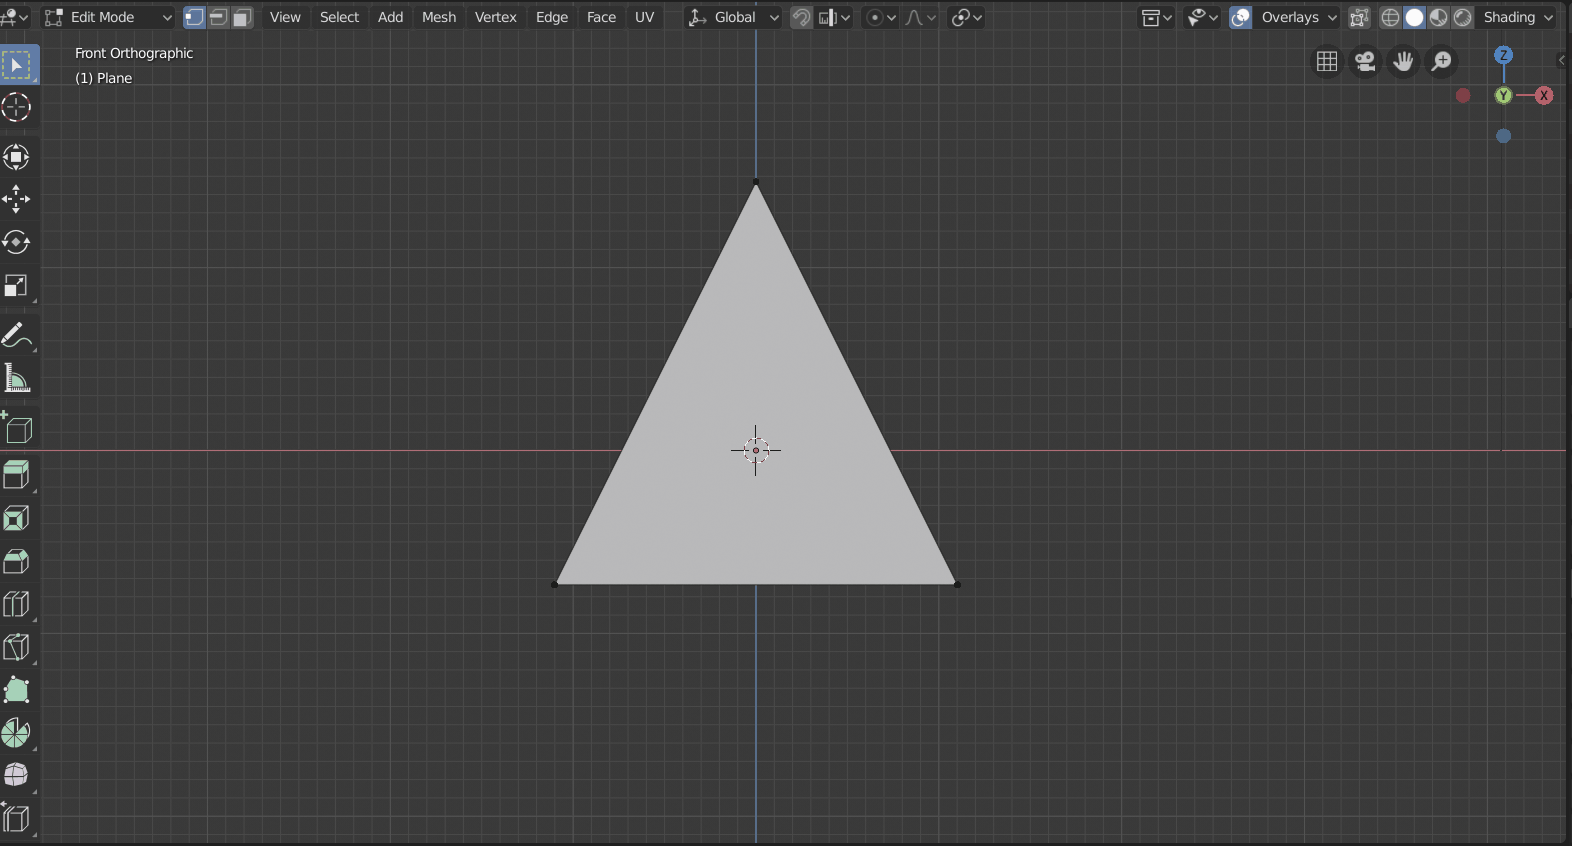Viewport: 1572px width, 846px height.
Task: Open the snap element dropdown
Action: [x=834, y=17]
